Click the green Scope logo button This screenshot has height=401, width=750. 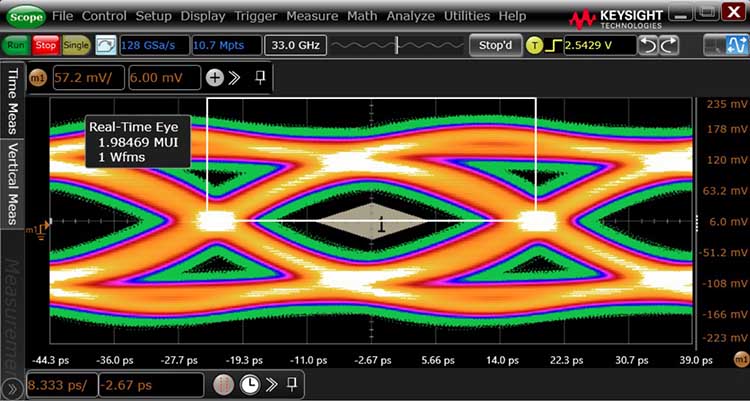coord(26,17)
